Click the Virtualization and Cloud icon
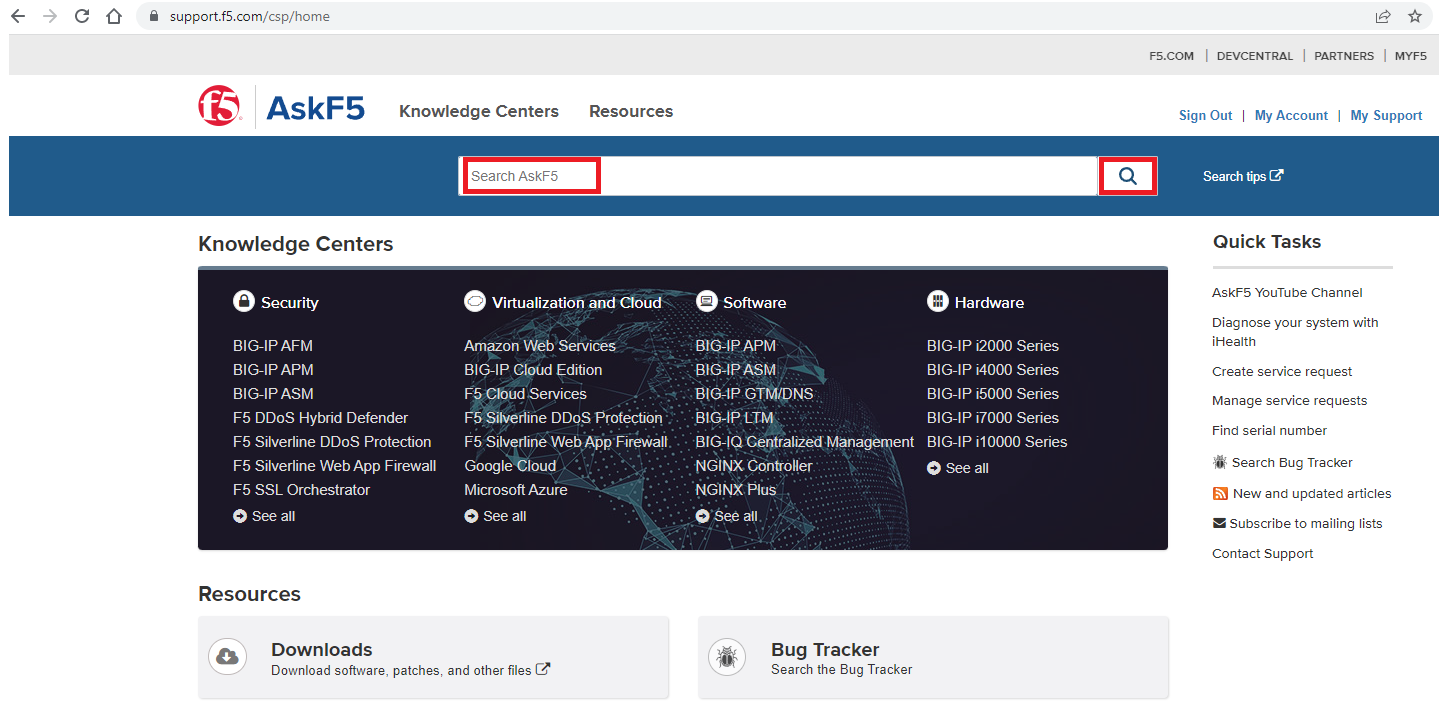This screenshot has height=704, width=1446. [x=474, y=301]
